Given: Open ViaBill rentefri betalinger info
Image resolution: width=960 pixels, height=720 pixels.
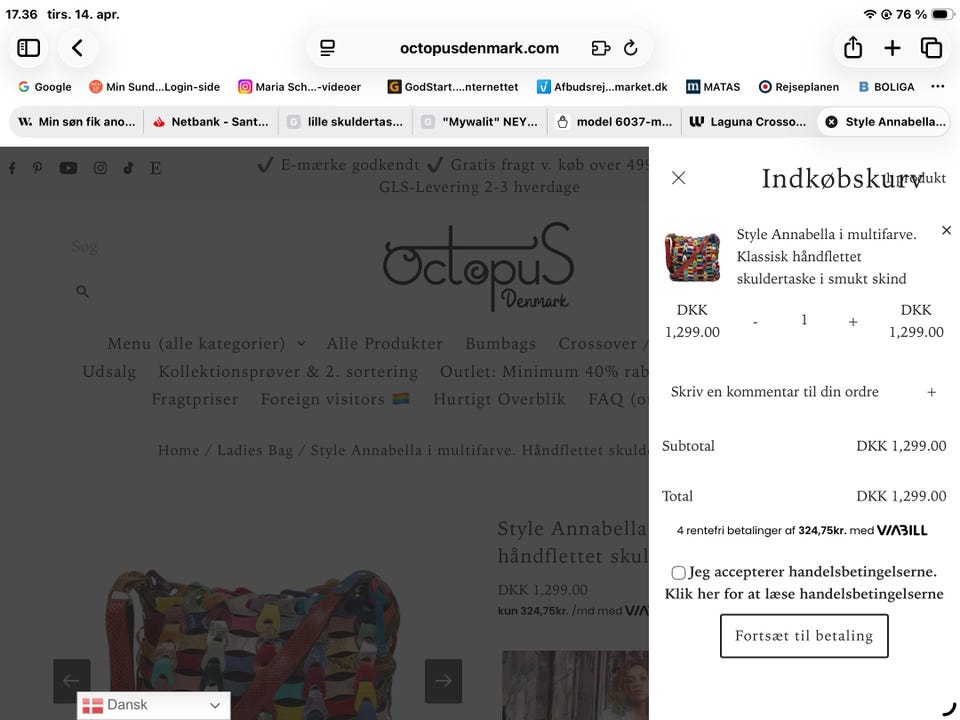Looking at the screenshot, I should click(x=803, y=530).
